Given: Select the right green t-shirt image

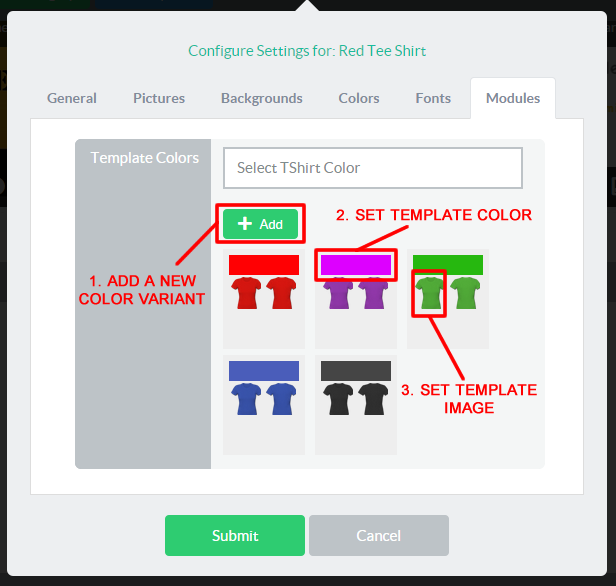Looking at the screenshot, I should 465,293.
